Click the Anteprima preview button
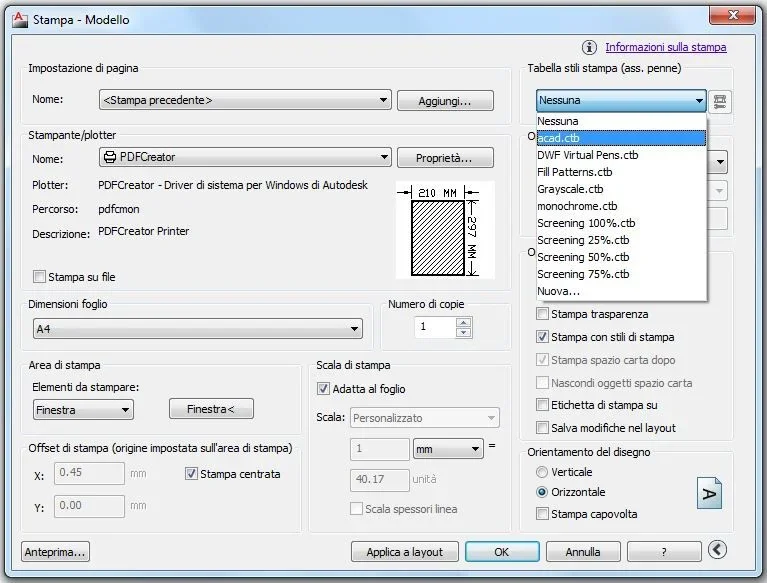 coord(55,552)
